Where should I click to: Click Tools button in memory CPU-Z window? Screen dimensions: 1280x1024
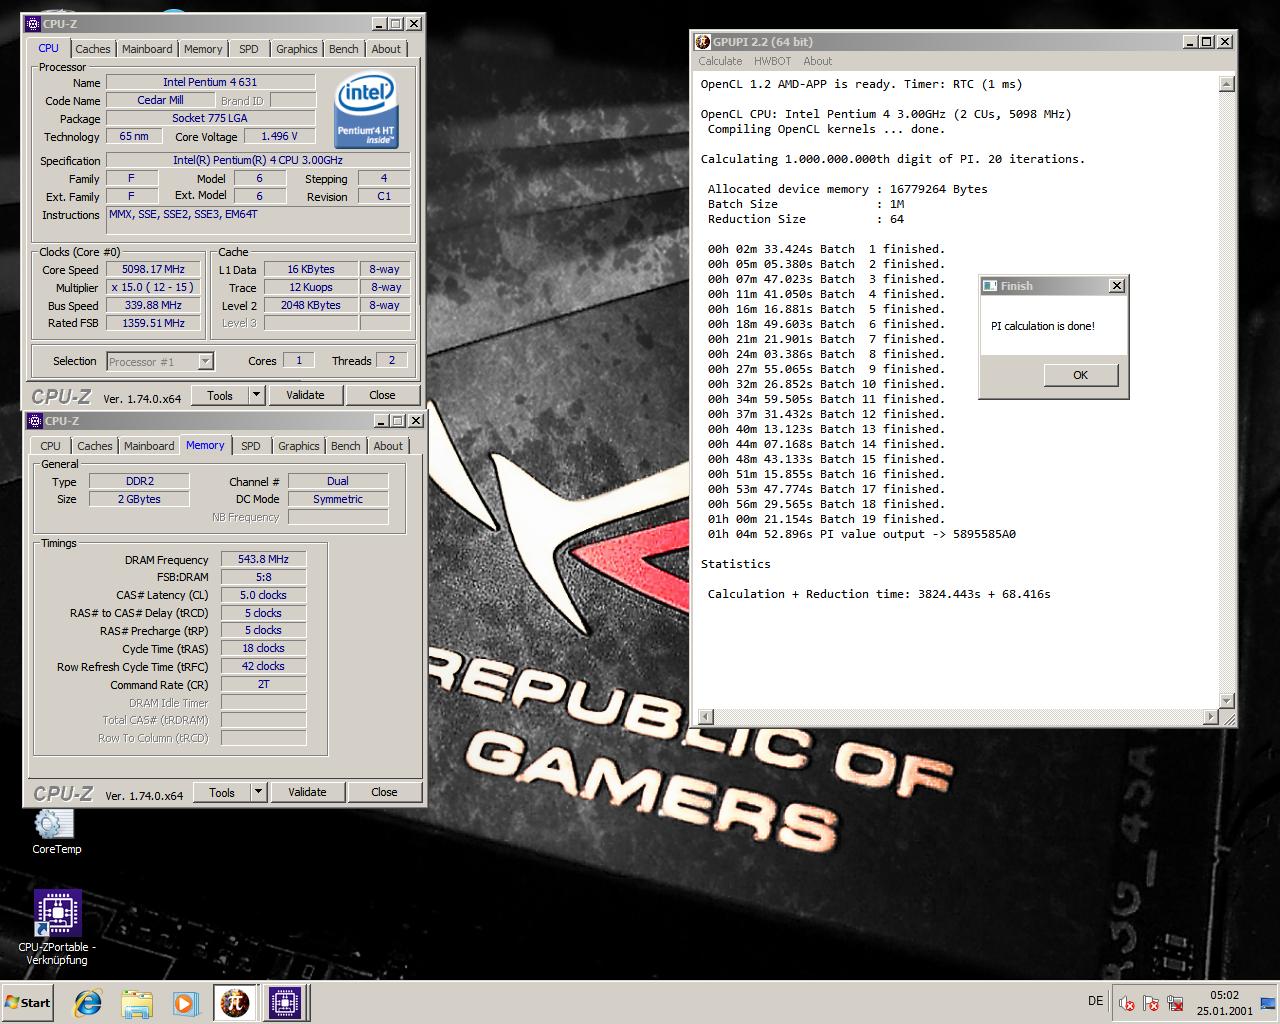pos(222,792)
